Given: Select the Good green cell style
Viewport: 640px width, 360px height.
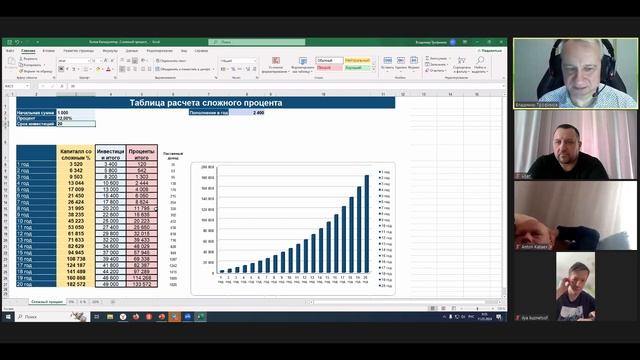Looking at the screenshot, I should 358,68.
